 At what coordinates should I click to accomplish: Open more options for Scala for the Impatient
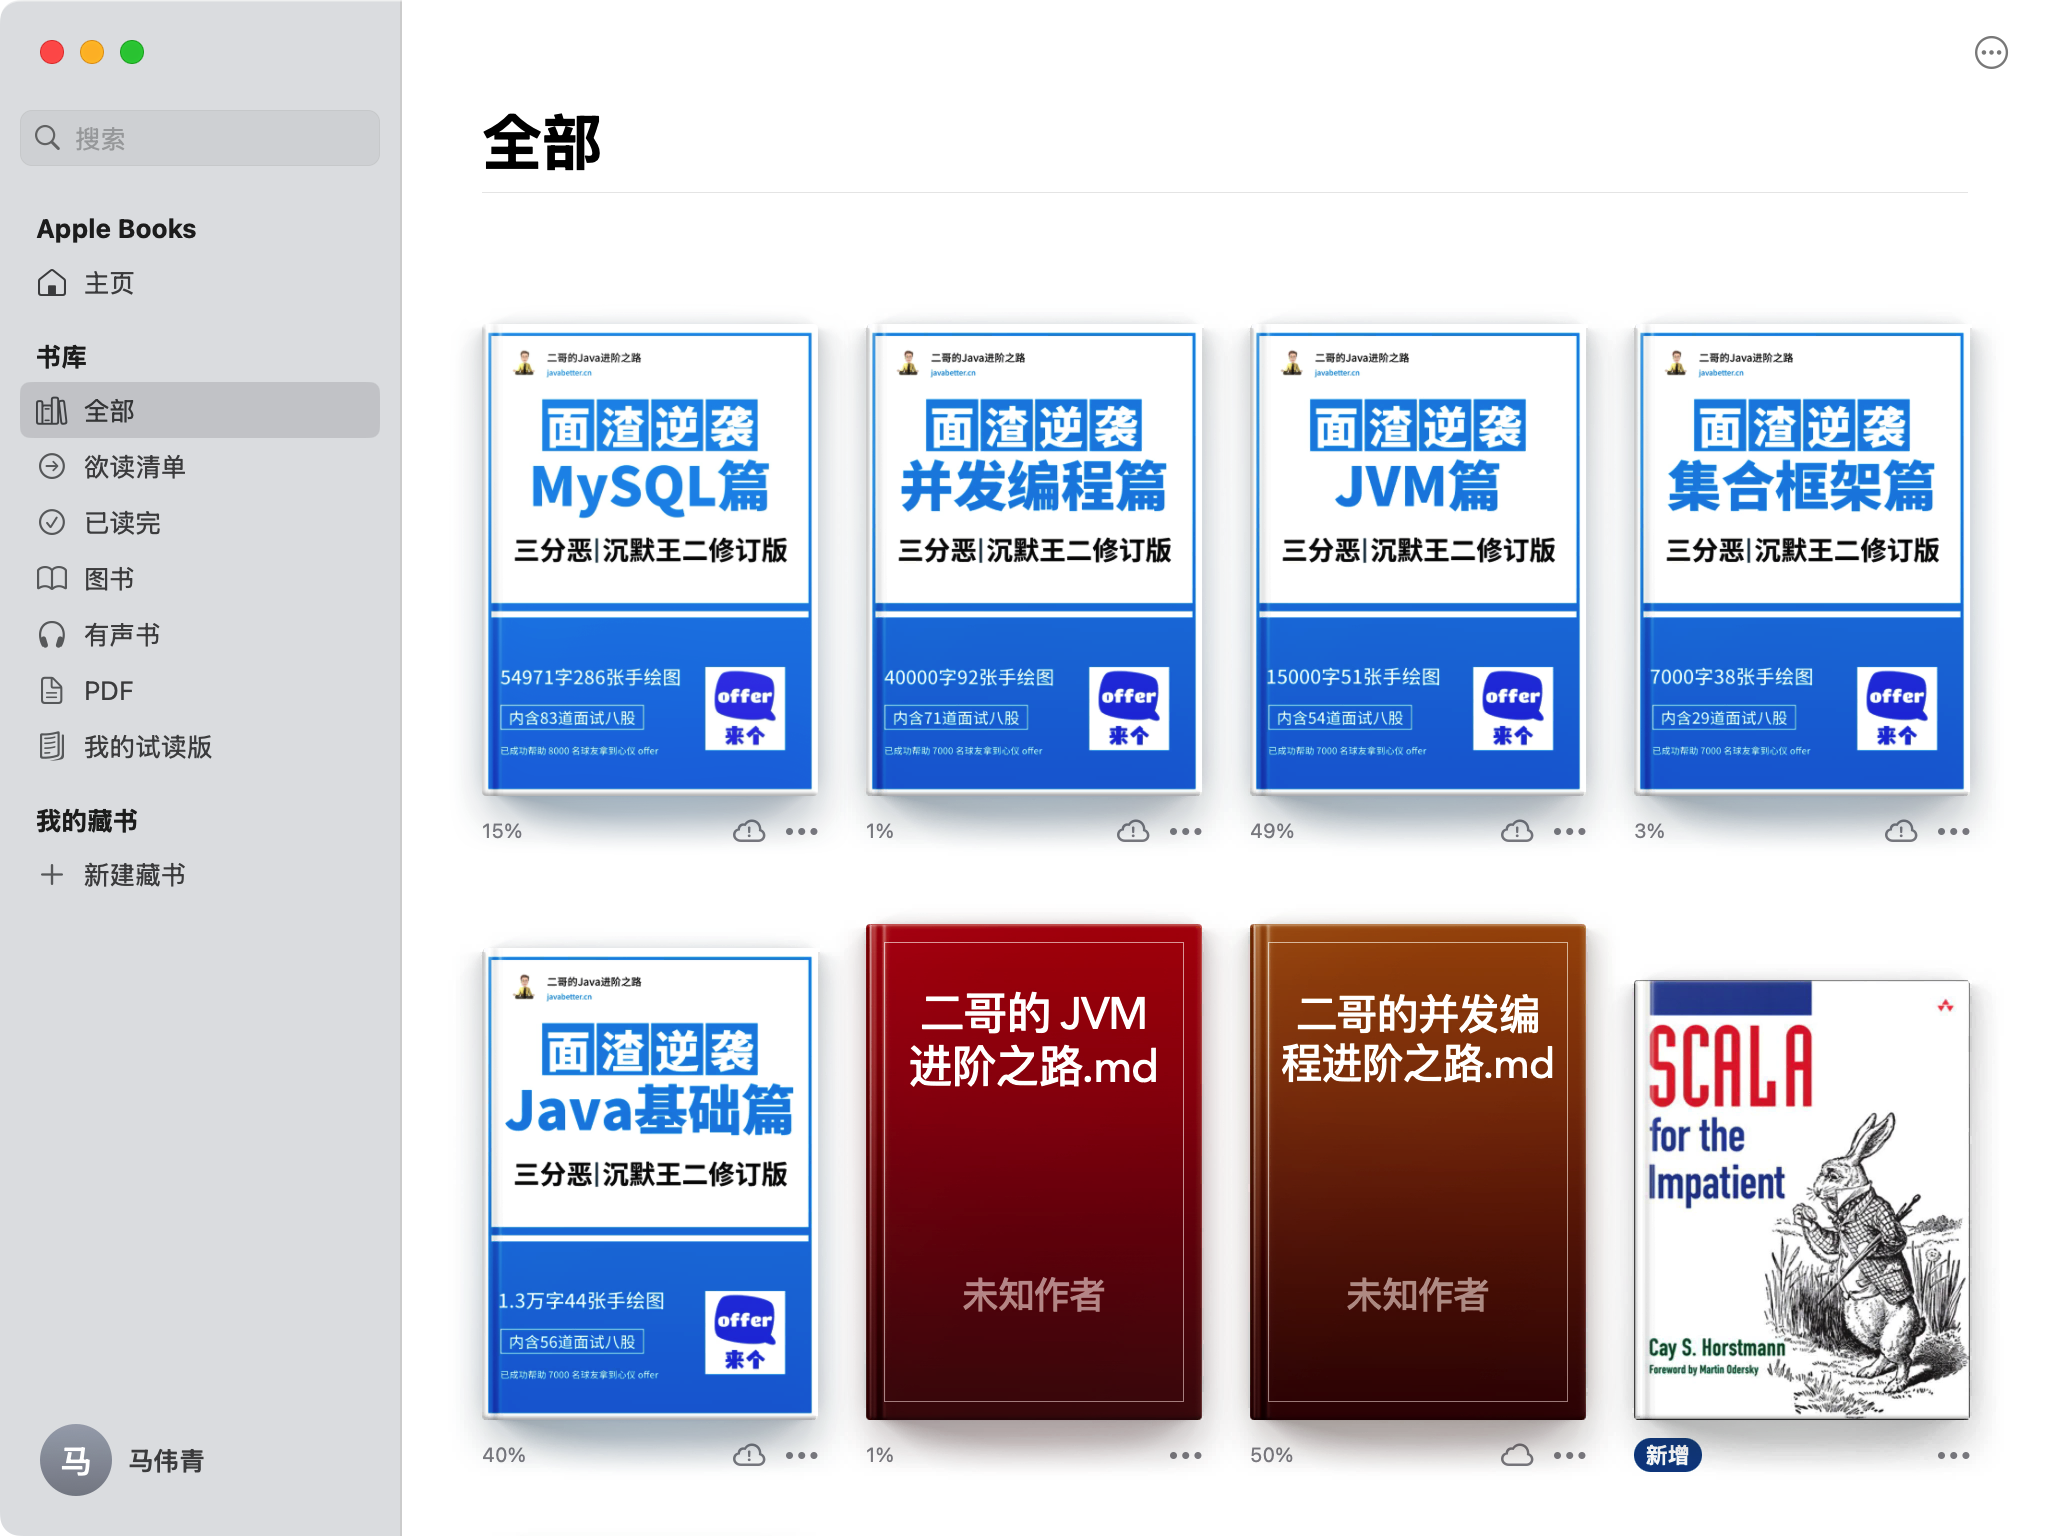(x=1952, y=1455)
